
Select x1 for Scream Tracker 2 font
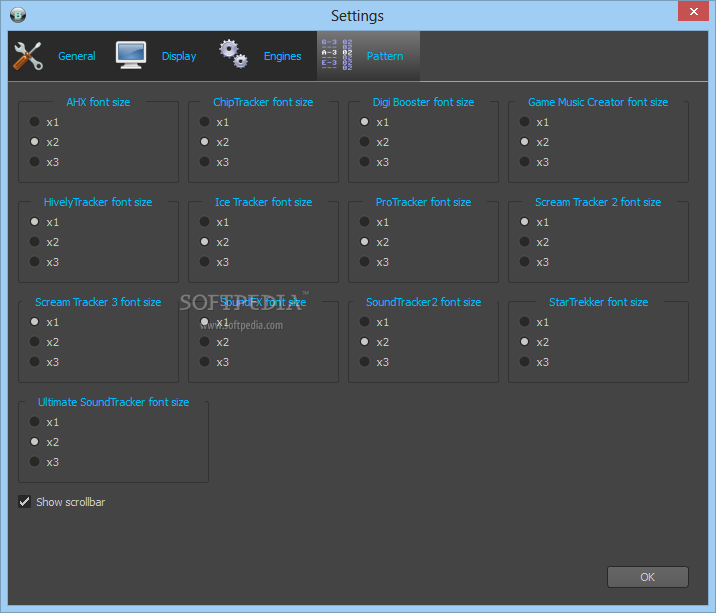click(524, 222)
